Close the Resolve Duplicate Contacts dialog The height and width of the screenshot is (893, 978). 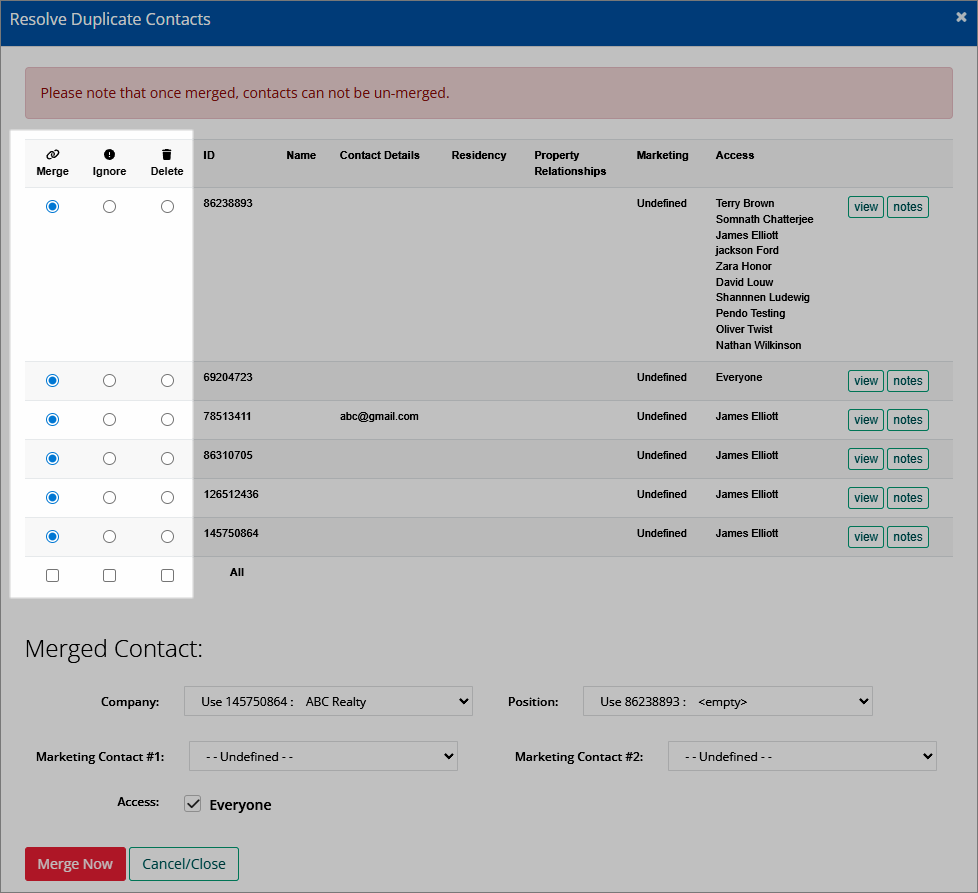coord(961,17)
